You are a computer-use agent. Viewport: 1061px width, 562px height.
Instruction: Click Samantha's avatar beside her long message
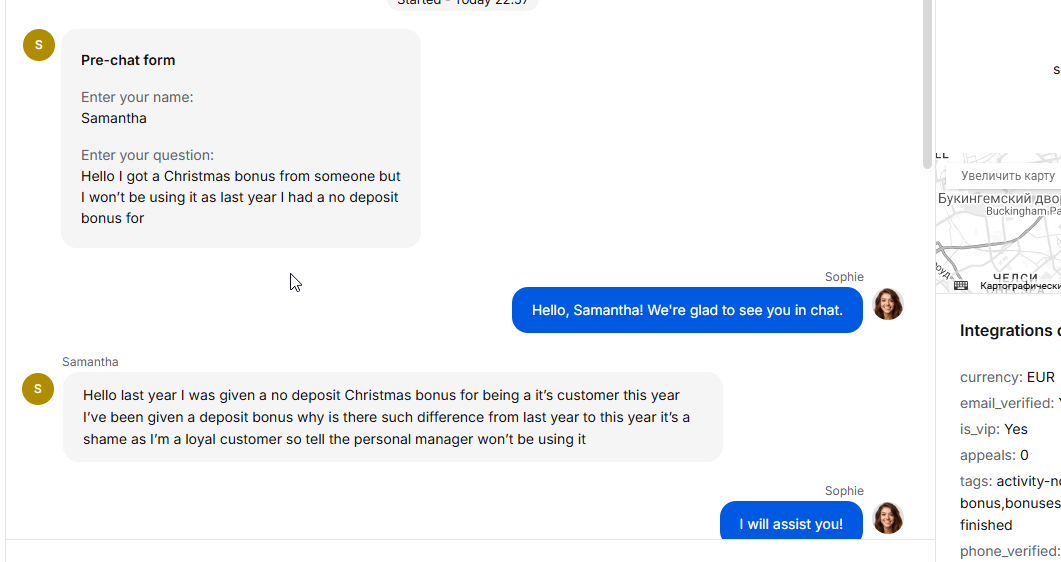38,389
